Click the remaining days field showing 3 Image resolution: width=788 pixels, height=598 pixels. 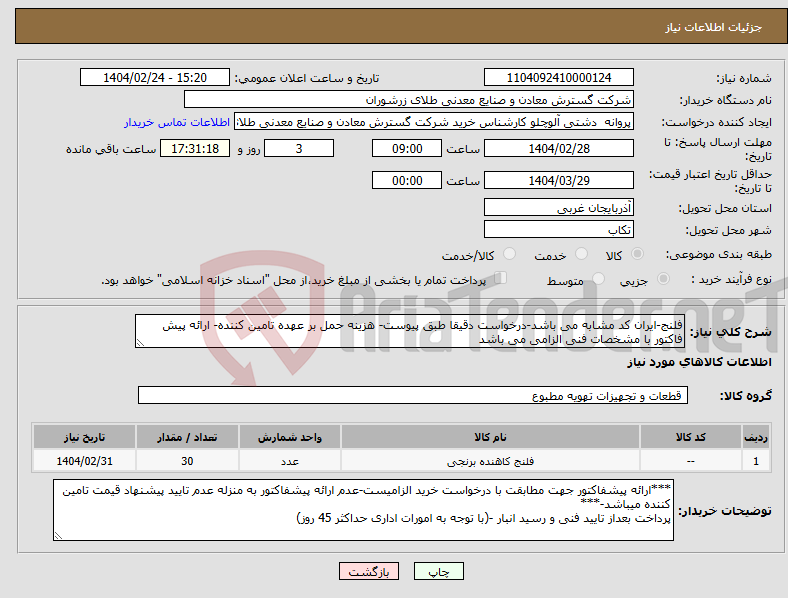[299, 148]
